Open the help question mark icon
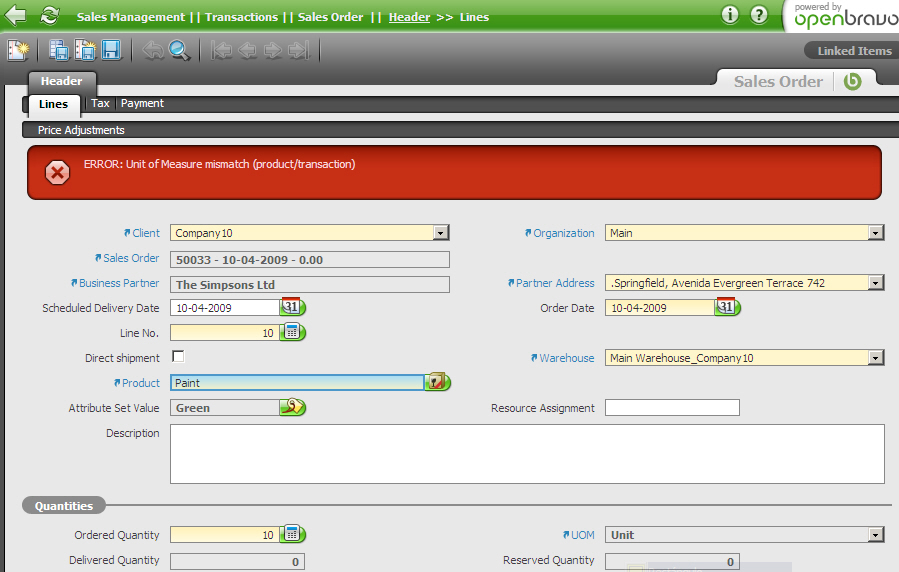This screenshot has width=899, height=572. 759,15
